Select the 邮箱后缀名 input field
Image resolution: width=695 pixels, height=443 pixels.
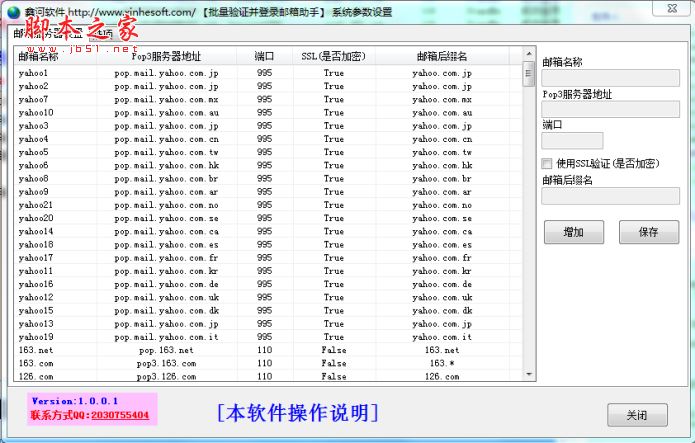pos(610,196)
